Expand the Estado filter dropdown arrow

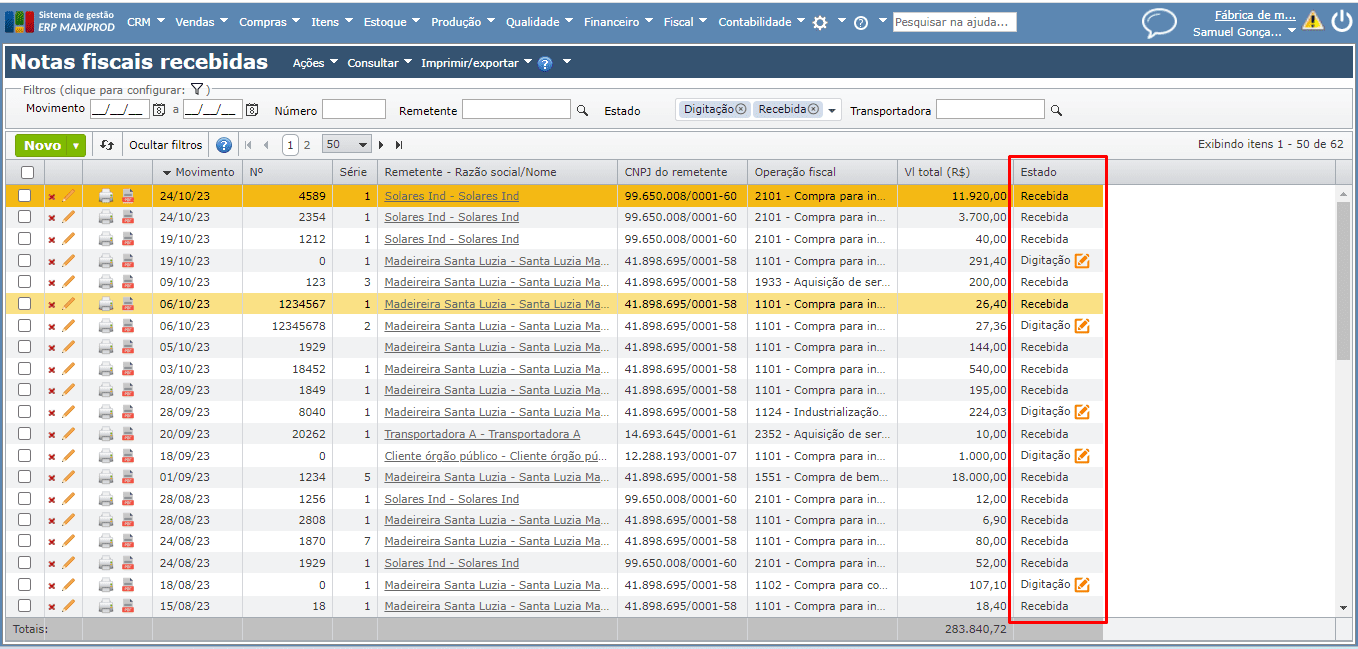pyautogui.click(x=833, y=110)
